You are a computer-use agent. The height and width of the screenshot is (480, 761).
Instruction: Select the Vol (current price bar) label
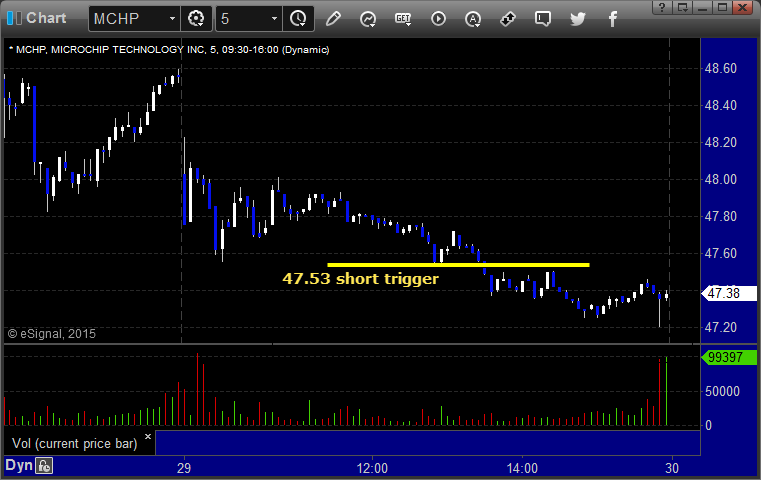pos(75,444)
